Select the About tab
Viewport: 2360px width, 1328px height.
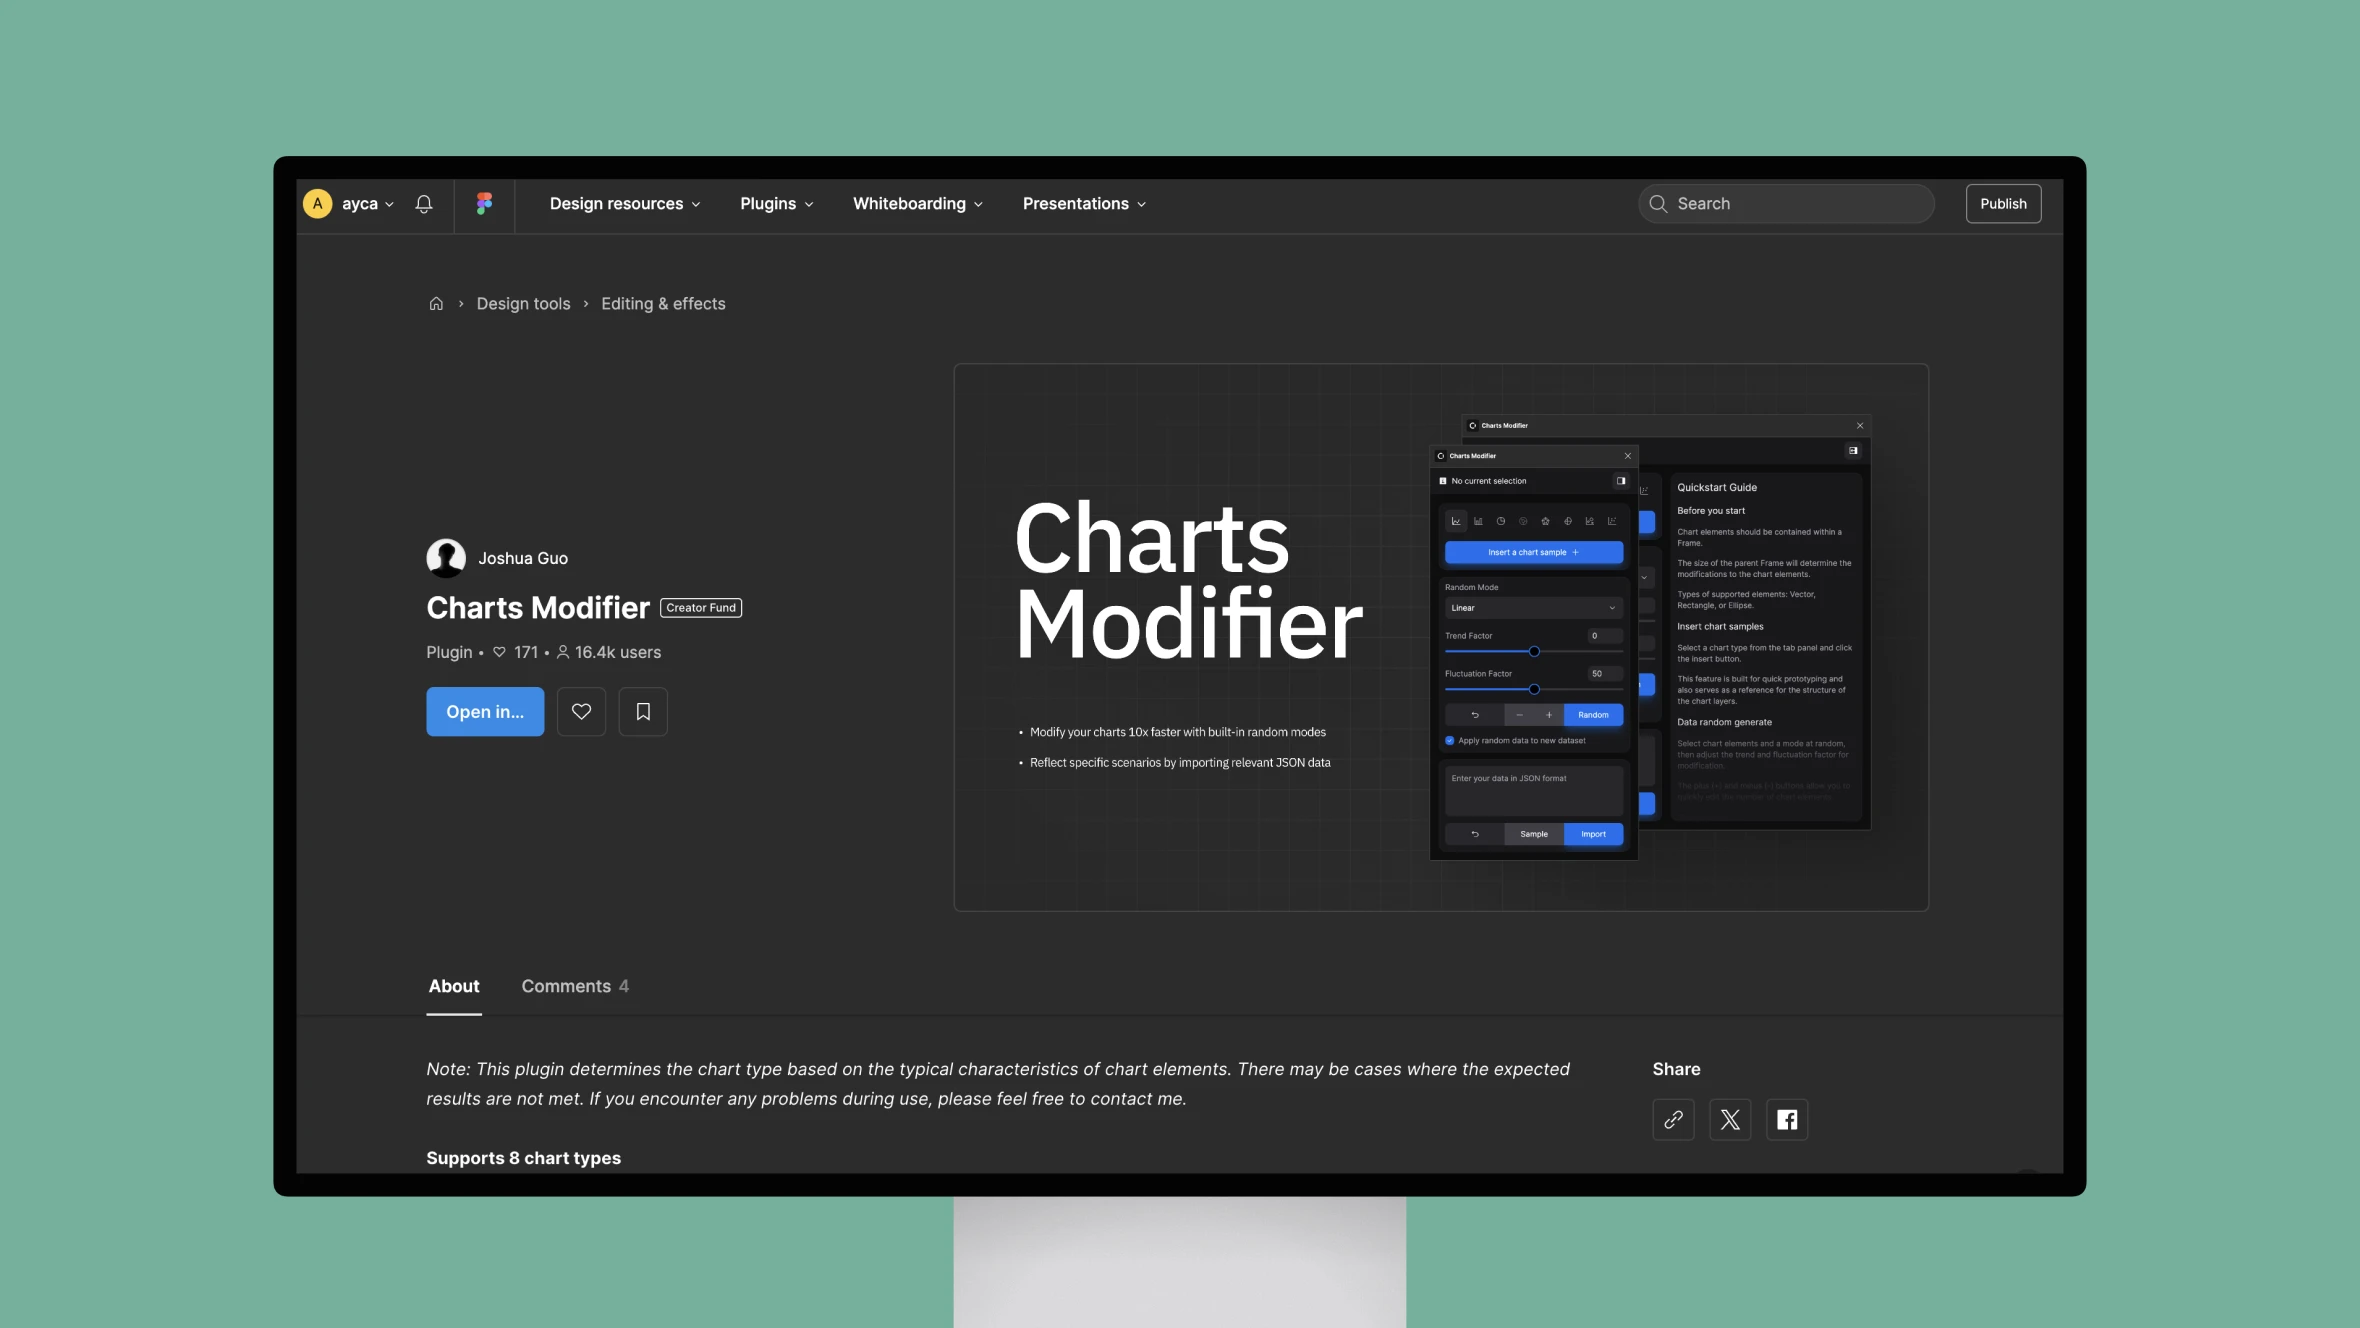(x=452, y=986)
